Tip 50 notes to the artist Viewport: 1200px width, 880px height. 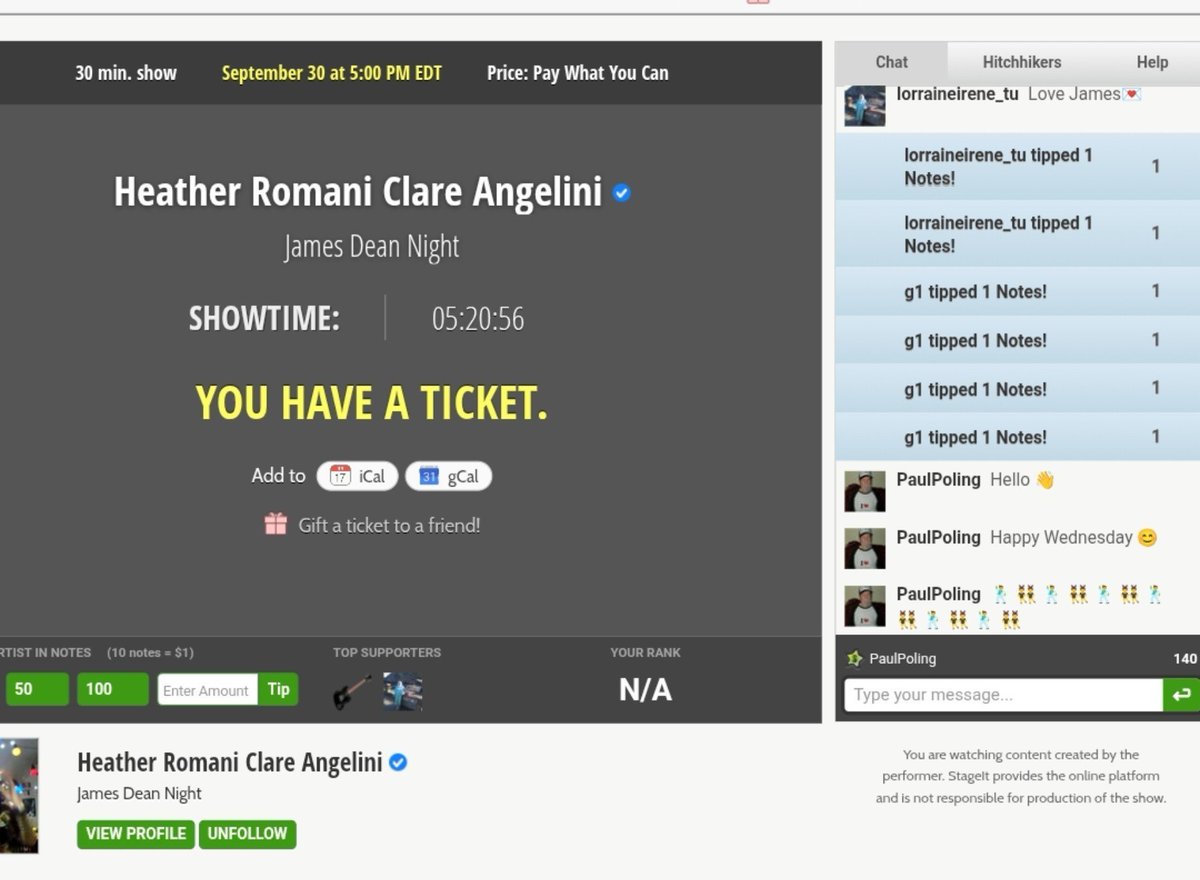pyautogui.click(x=37, y=689)
